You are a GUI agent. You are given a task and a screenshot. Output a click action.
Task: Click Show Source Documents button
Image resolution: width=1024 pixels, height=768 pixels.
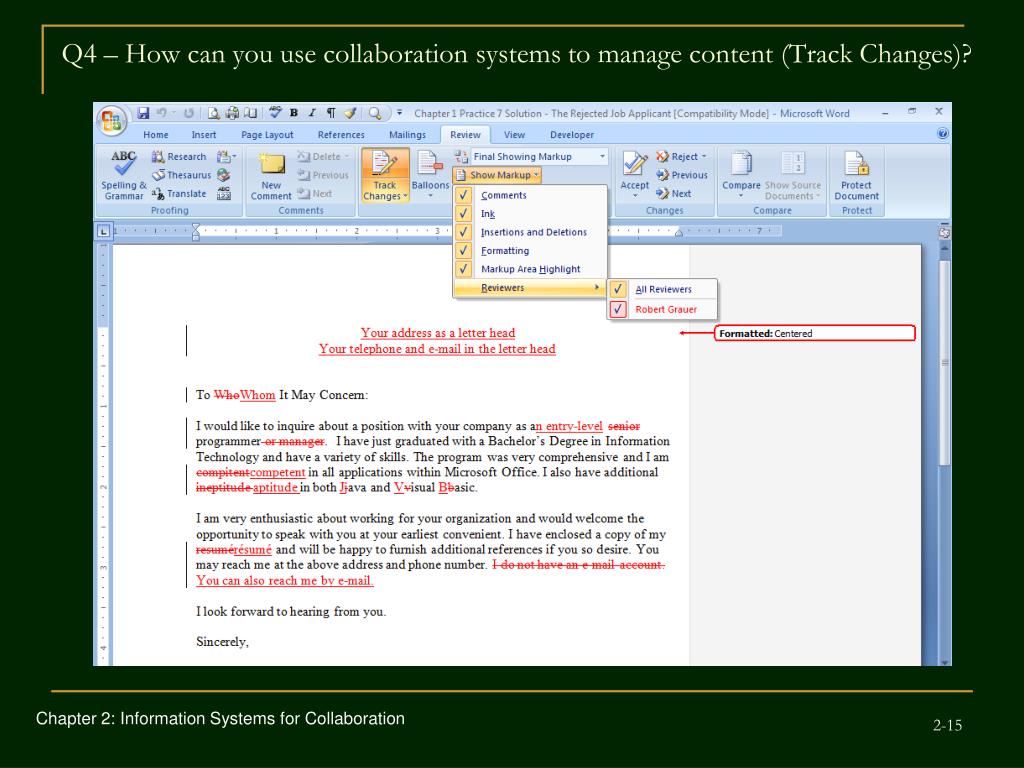coord(793,175)
